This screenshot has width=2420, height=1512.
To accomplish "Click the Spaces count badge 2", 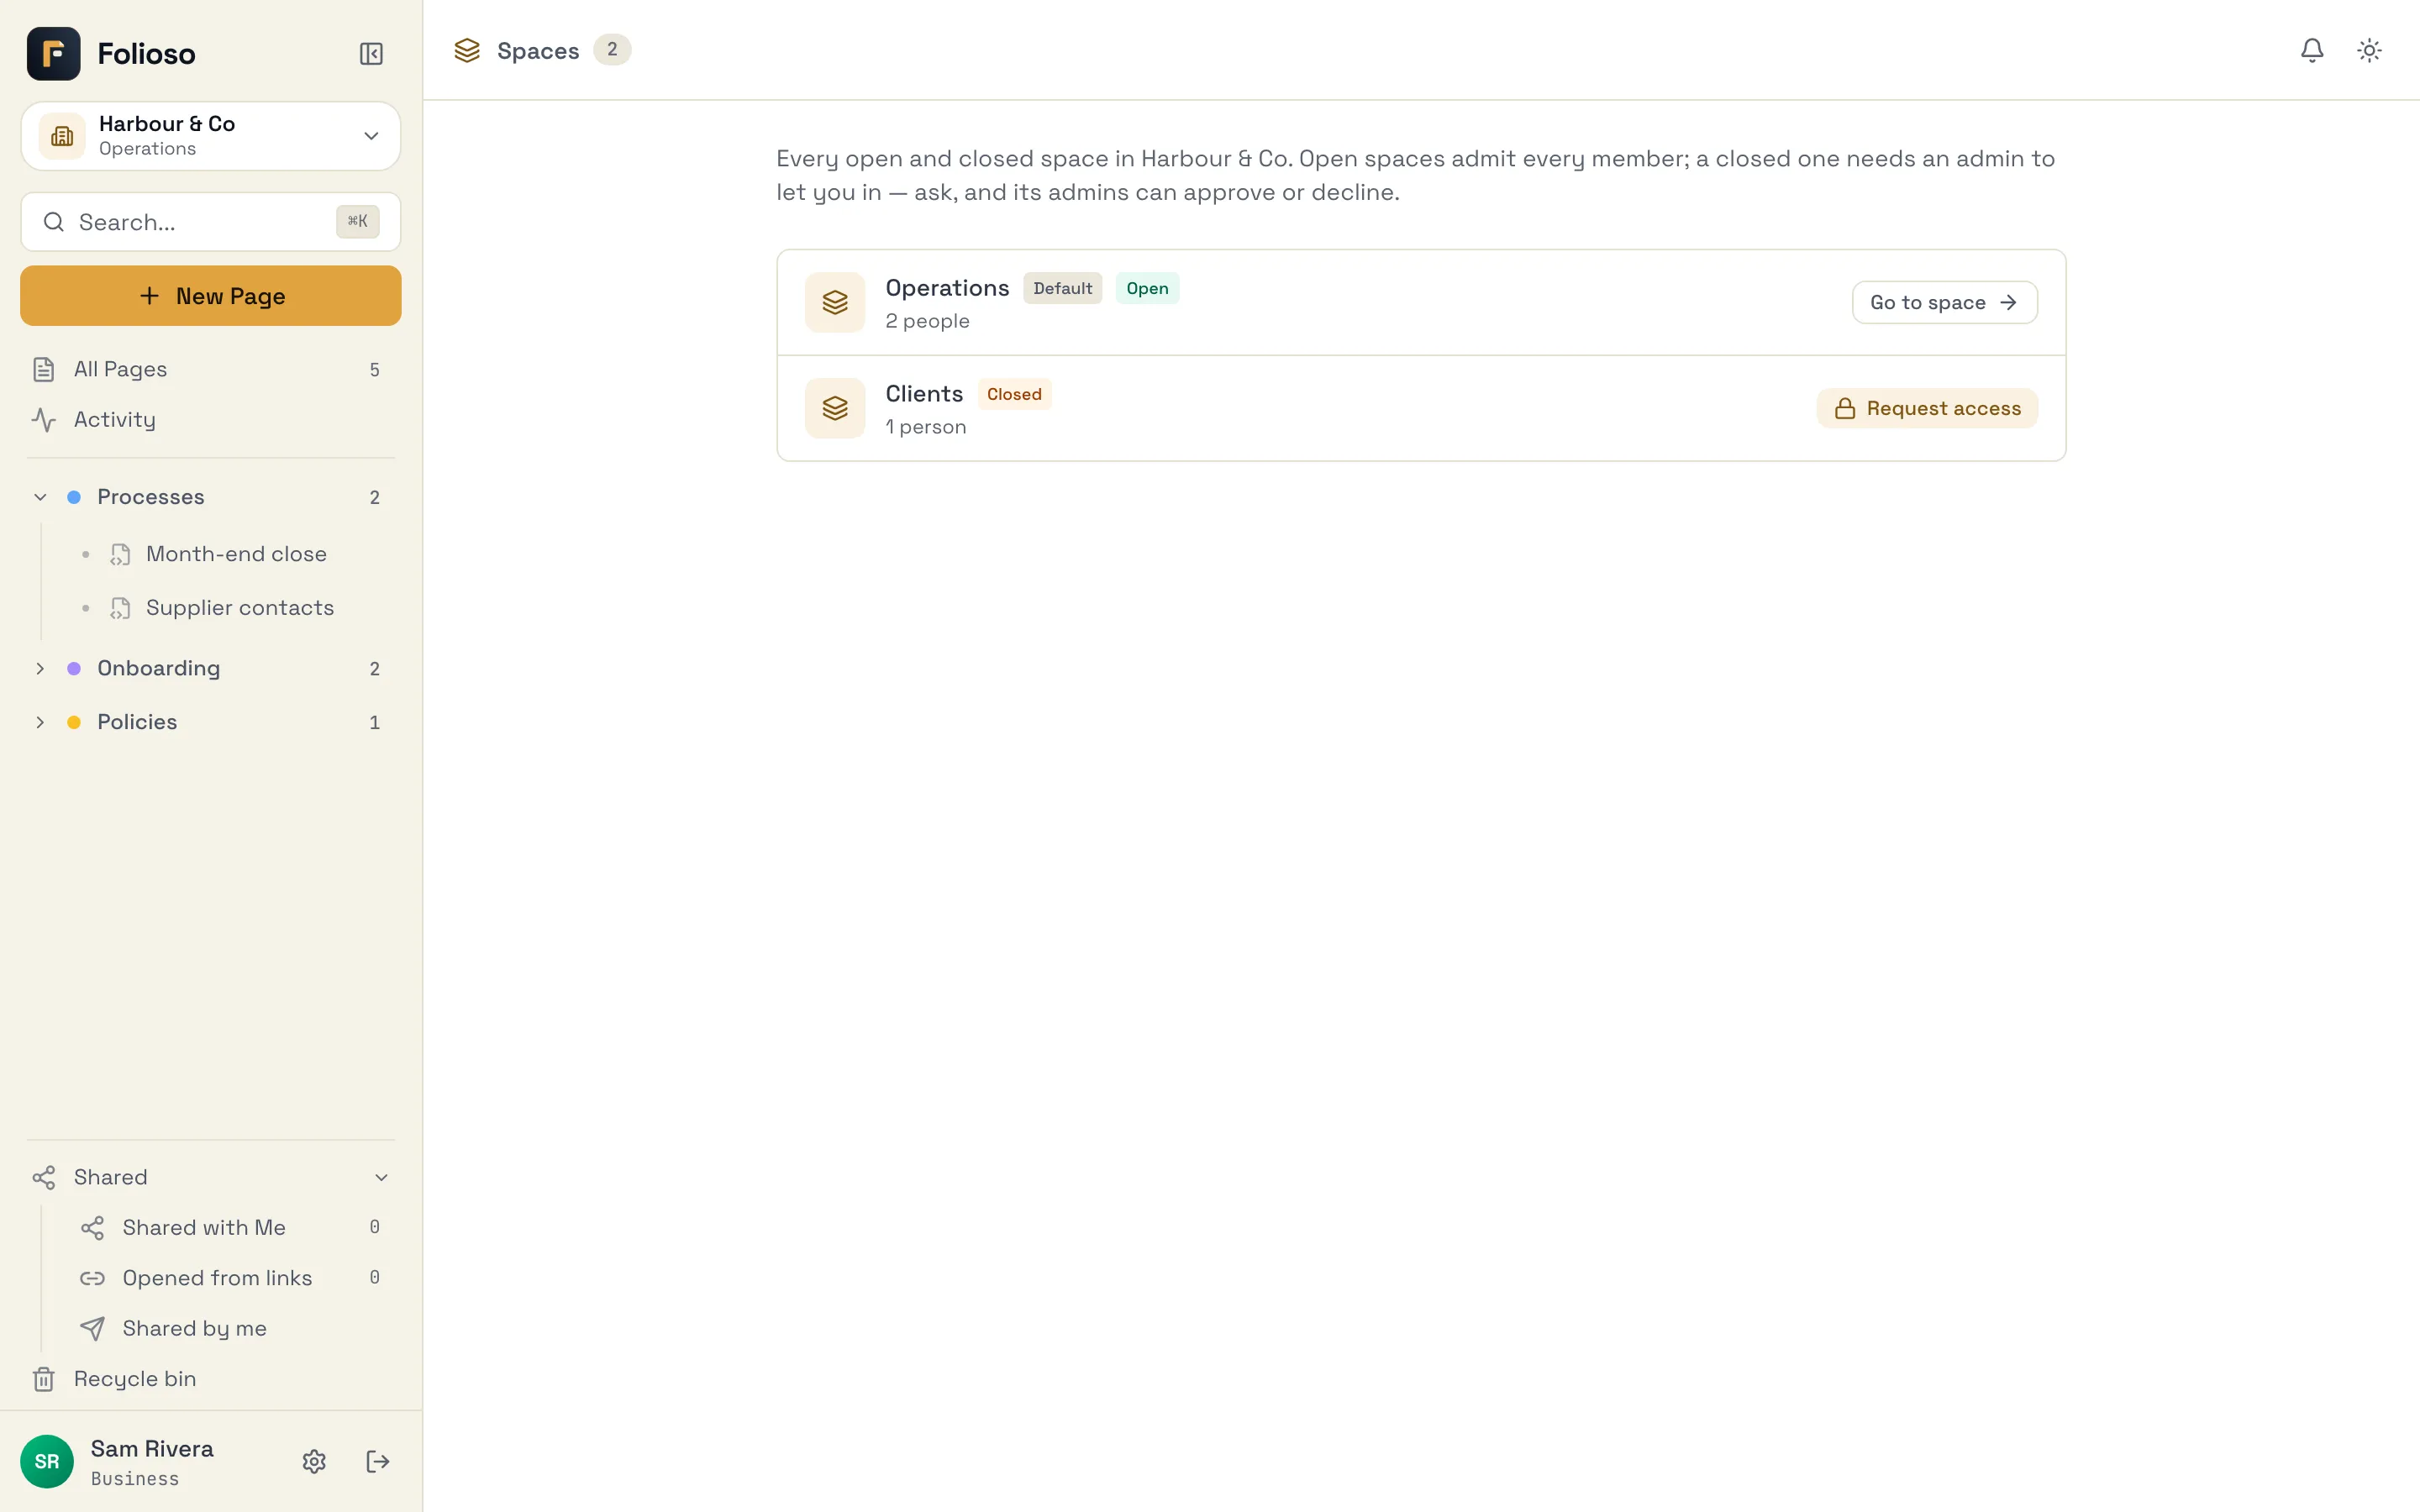I will click(612, 50).
